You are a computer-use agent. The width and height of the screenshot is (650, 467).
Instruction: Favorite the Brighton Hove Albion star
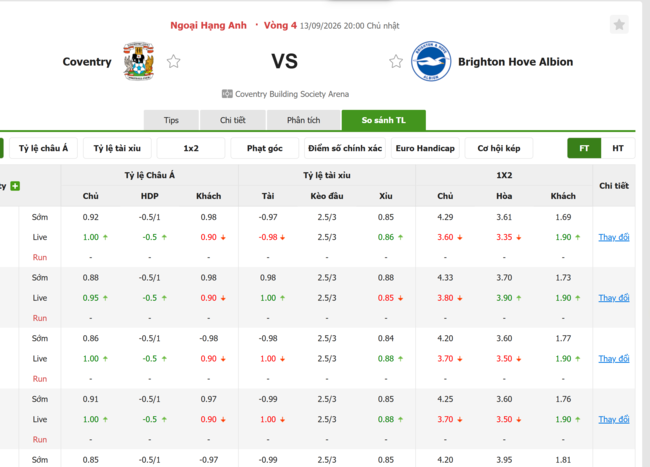pyautogui.click(x=396, y=62)
